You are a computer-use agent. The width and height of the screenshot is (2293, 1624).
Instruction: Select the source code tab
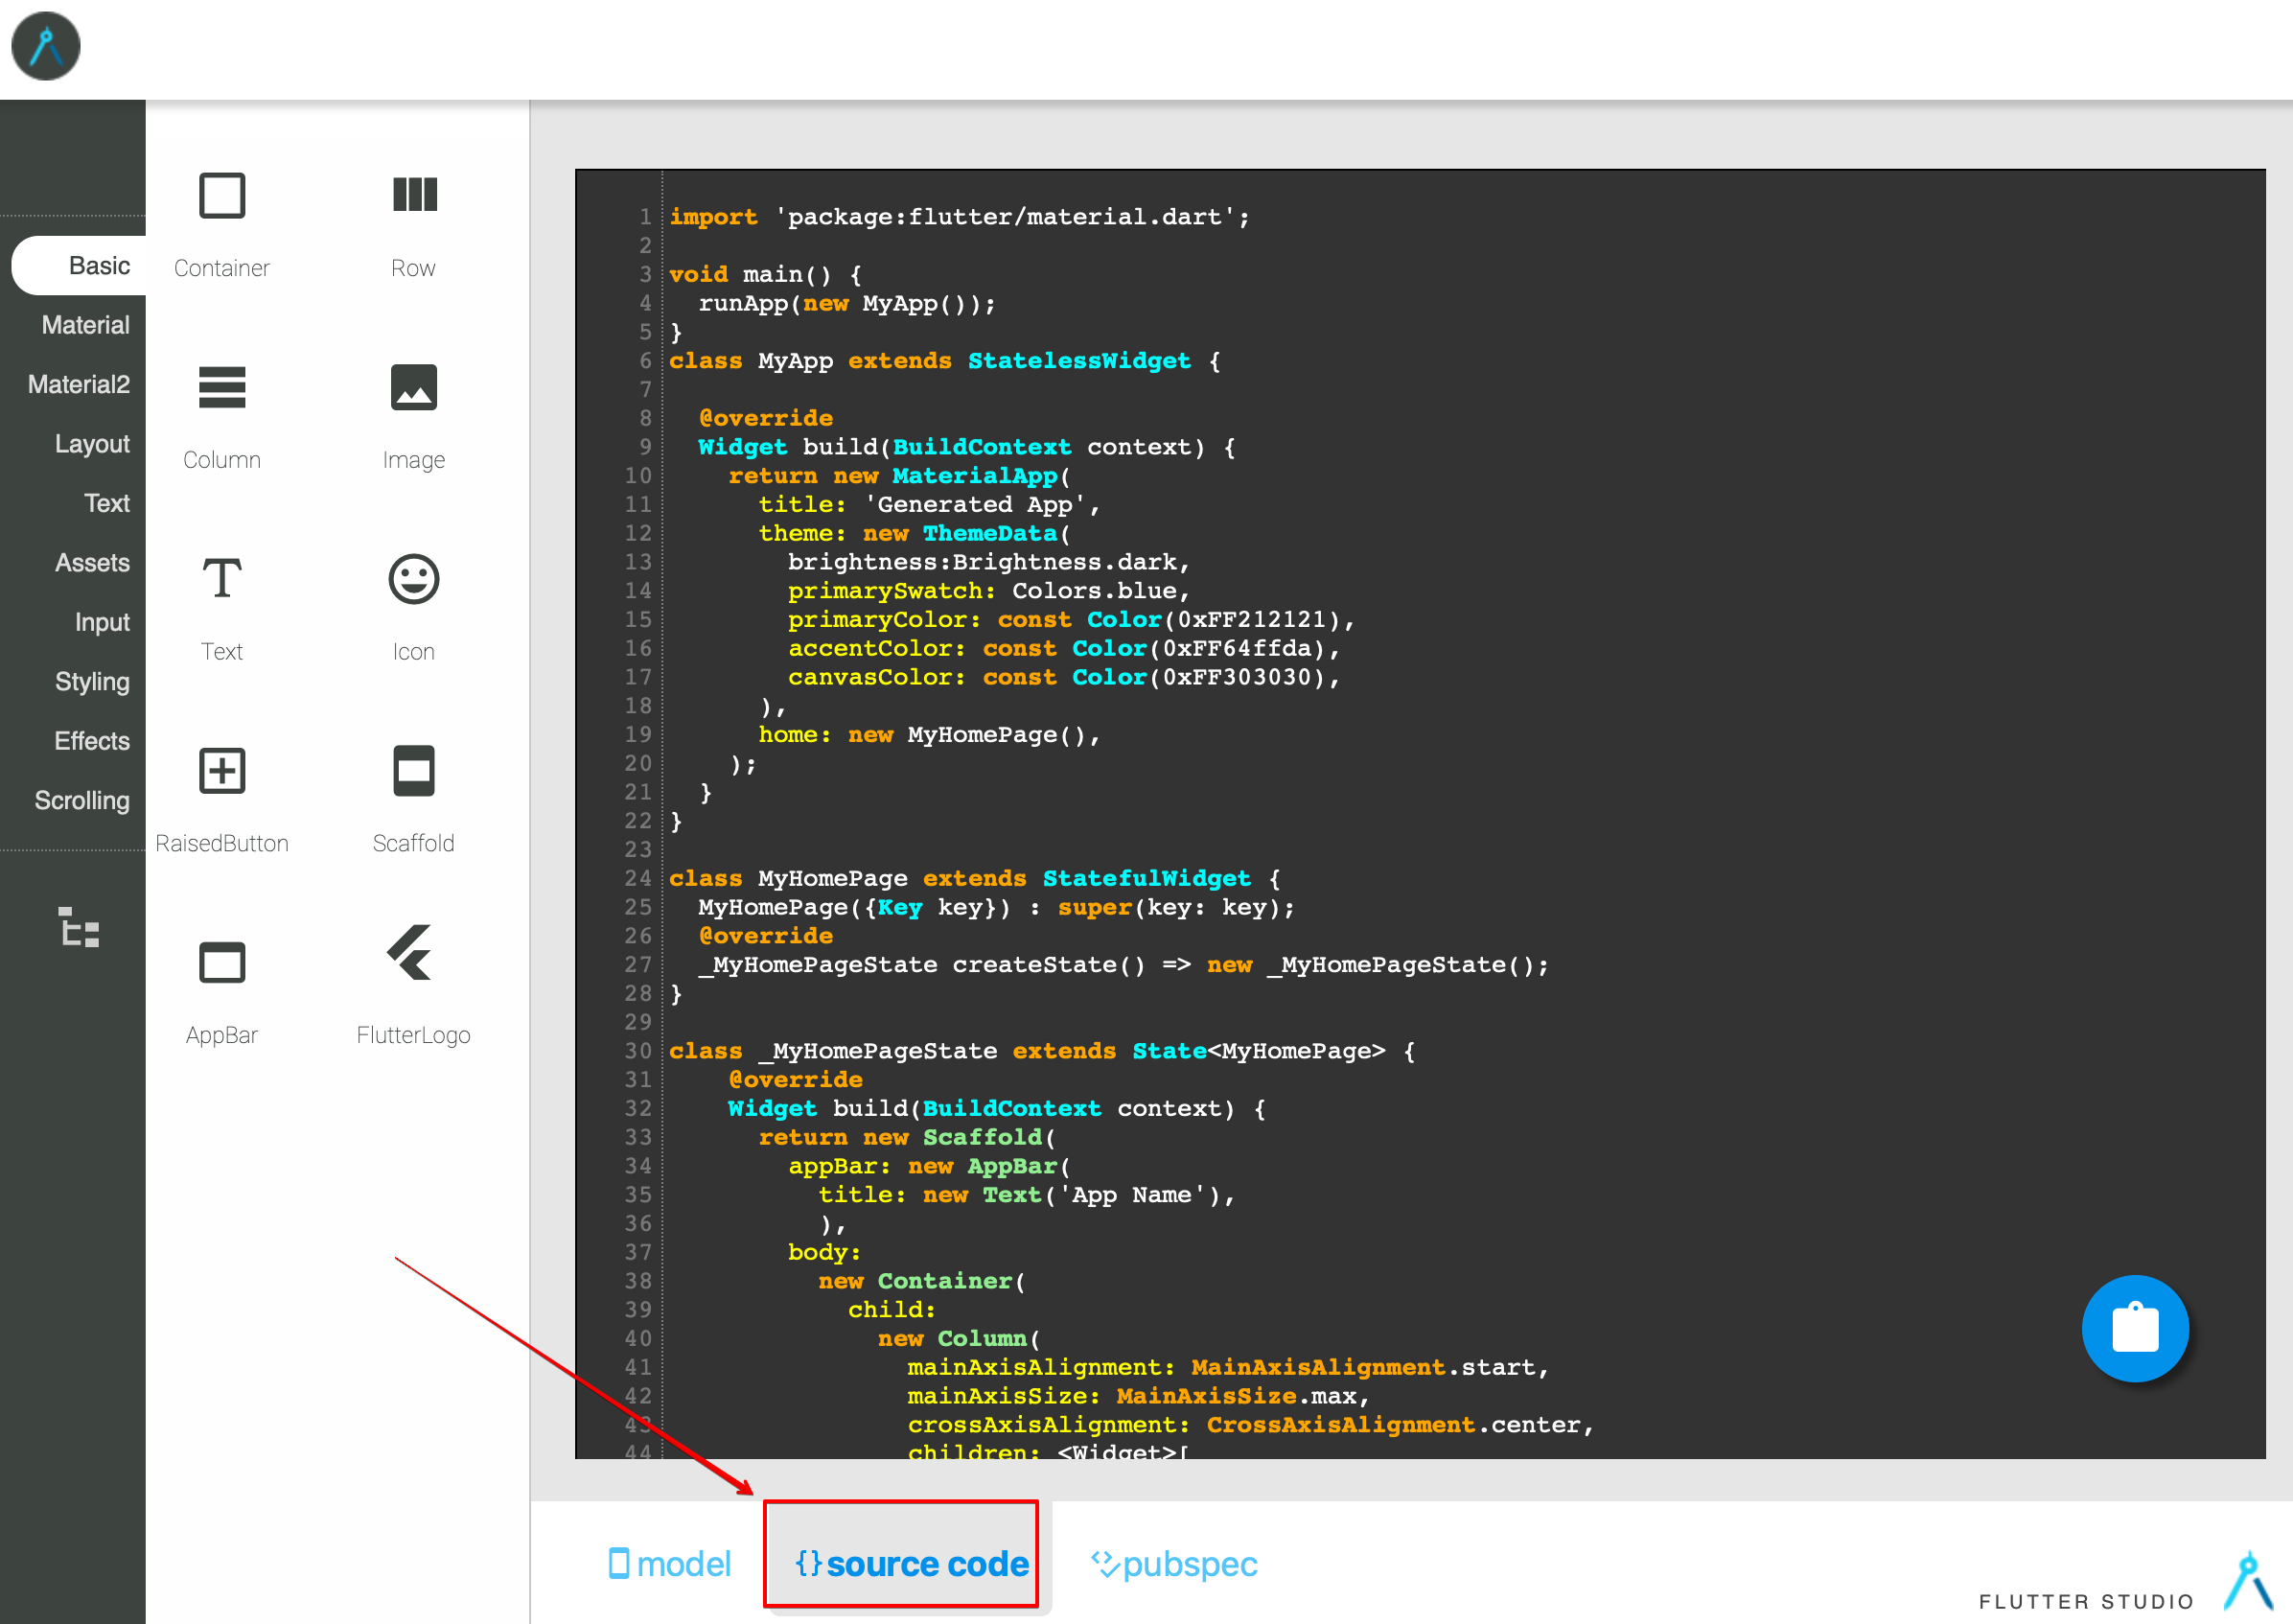point(911,1564)
